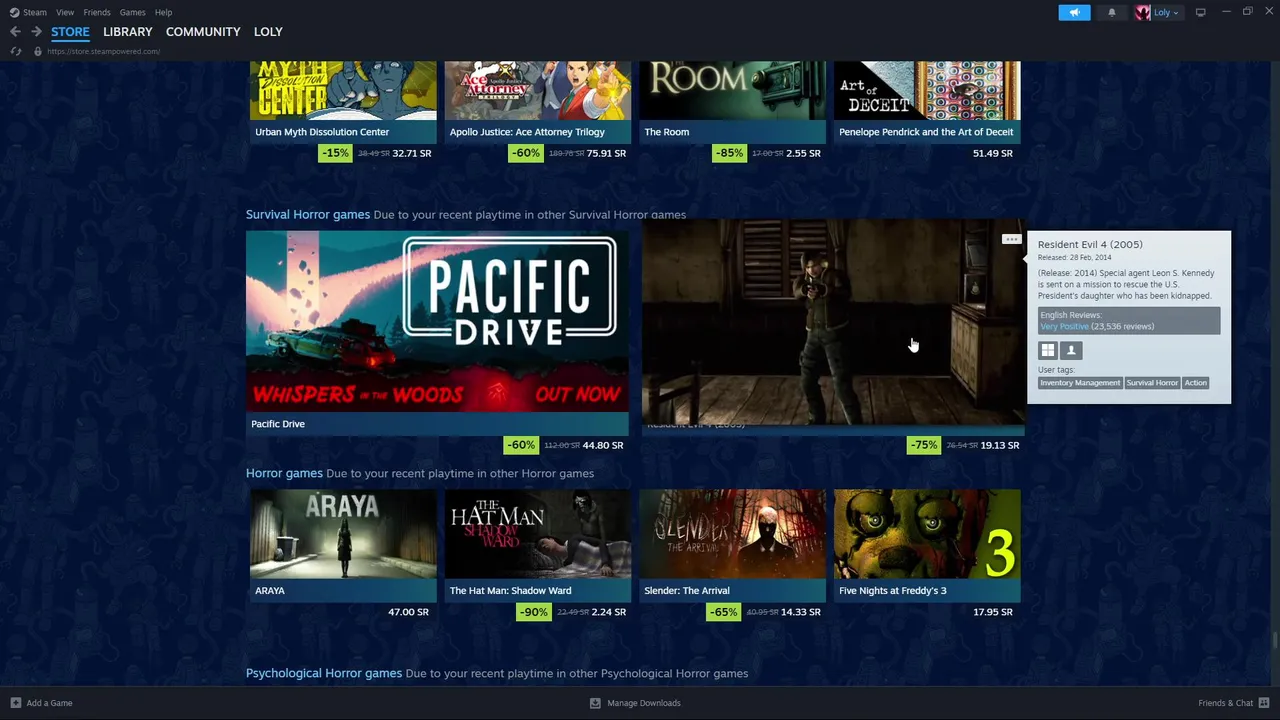
Task: Click the back navigation arrow
Action: click(15, 32)
